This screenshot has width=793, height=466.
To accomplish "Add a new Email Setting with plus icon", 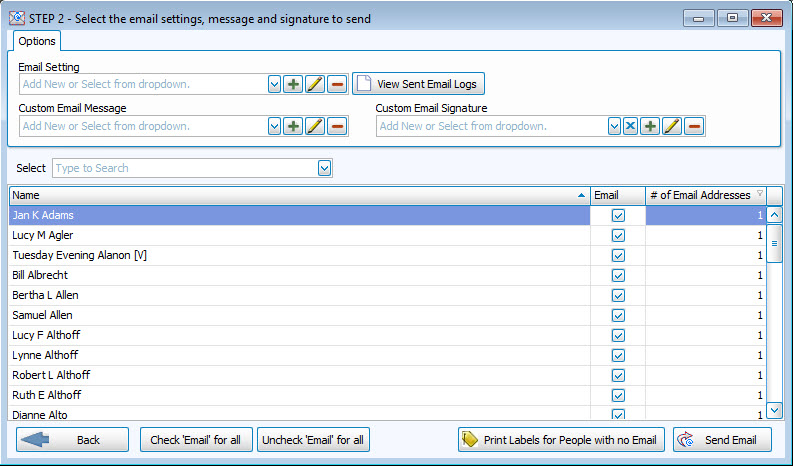I will (293, 85).
